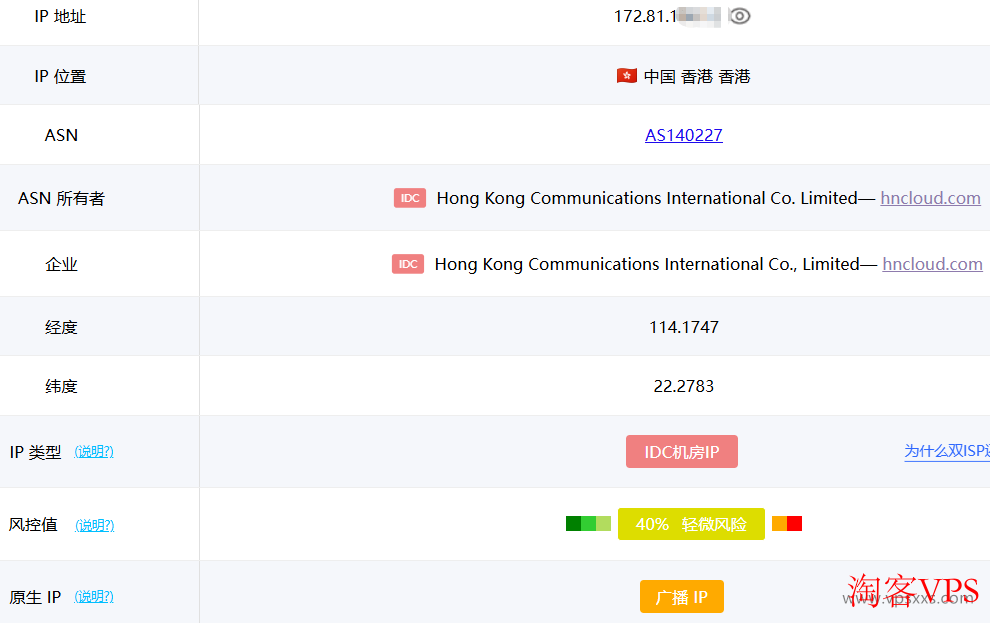Click the 40% 轻微风险 progress badge
Image resolution: width=990 pixels, height=623 pixels.
(x=691, y=523)
